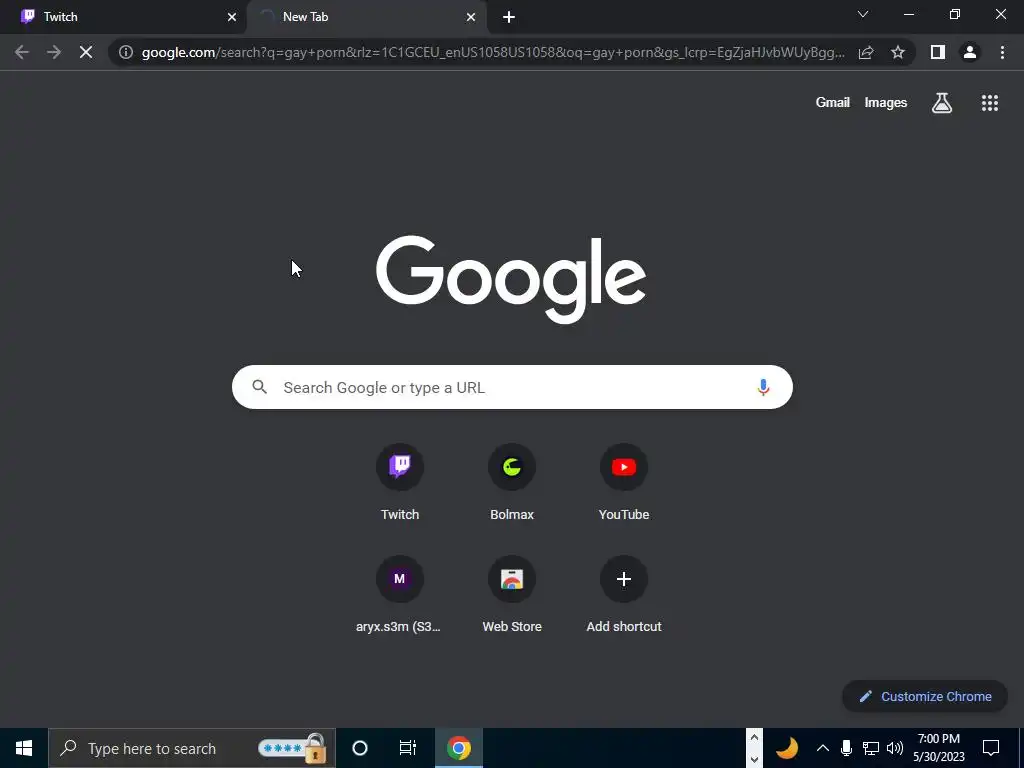Click magnifier icon in Google search box
Viewport: 1024px width, 768px height.
(x=259, y=387)
